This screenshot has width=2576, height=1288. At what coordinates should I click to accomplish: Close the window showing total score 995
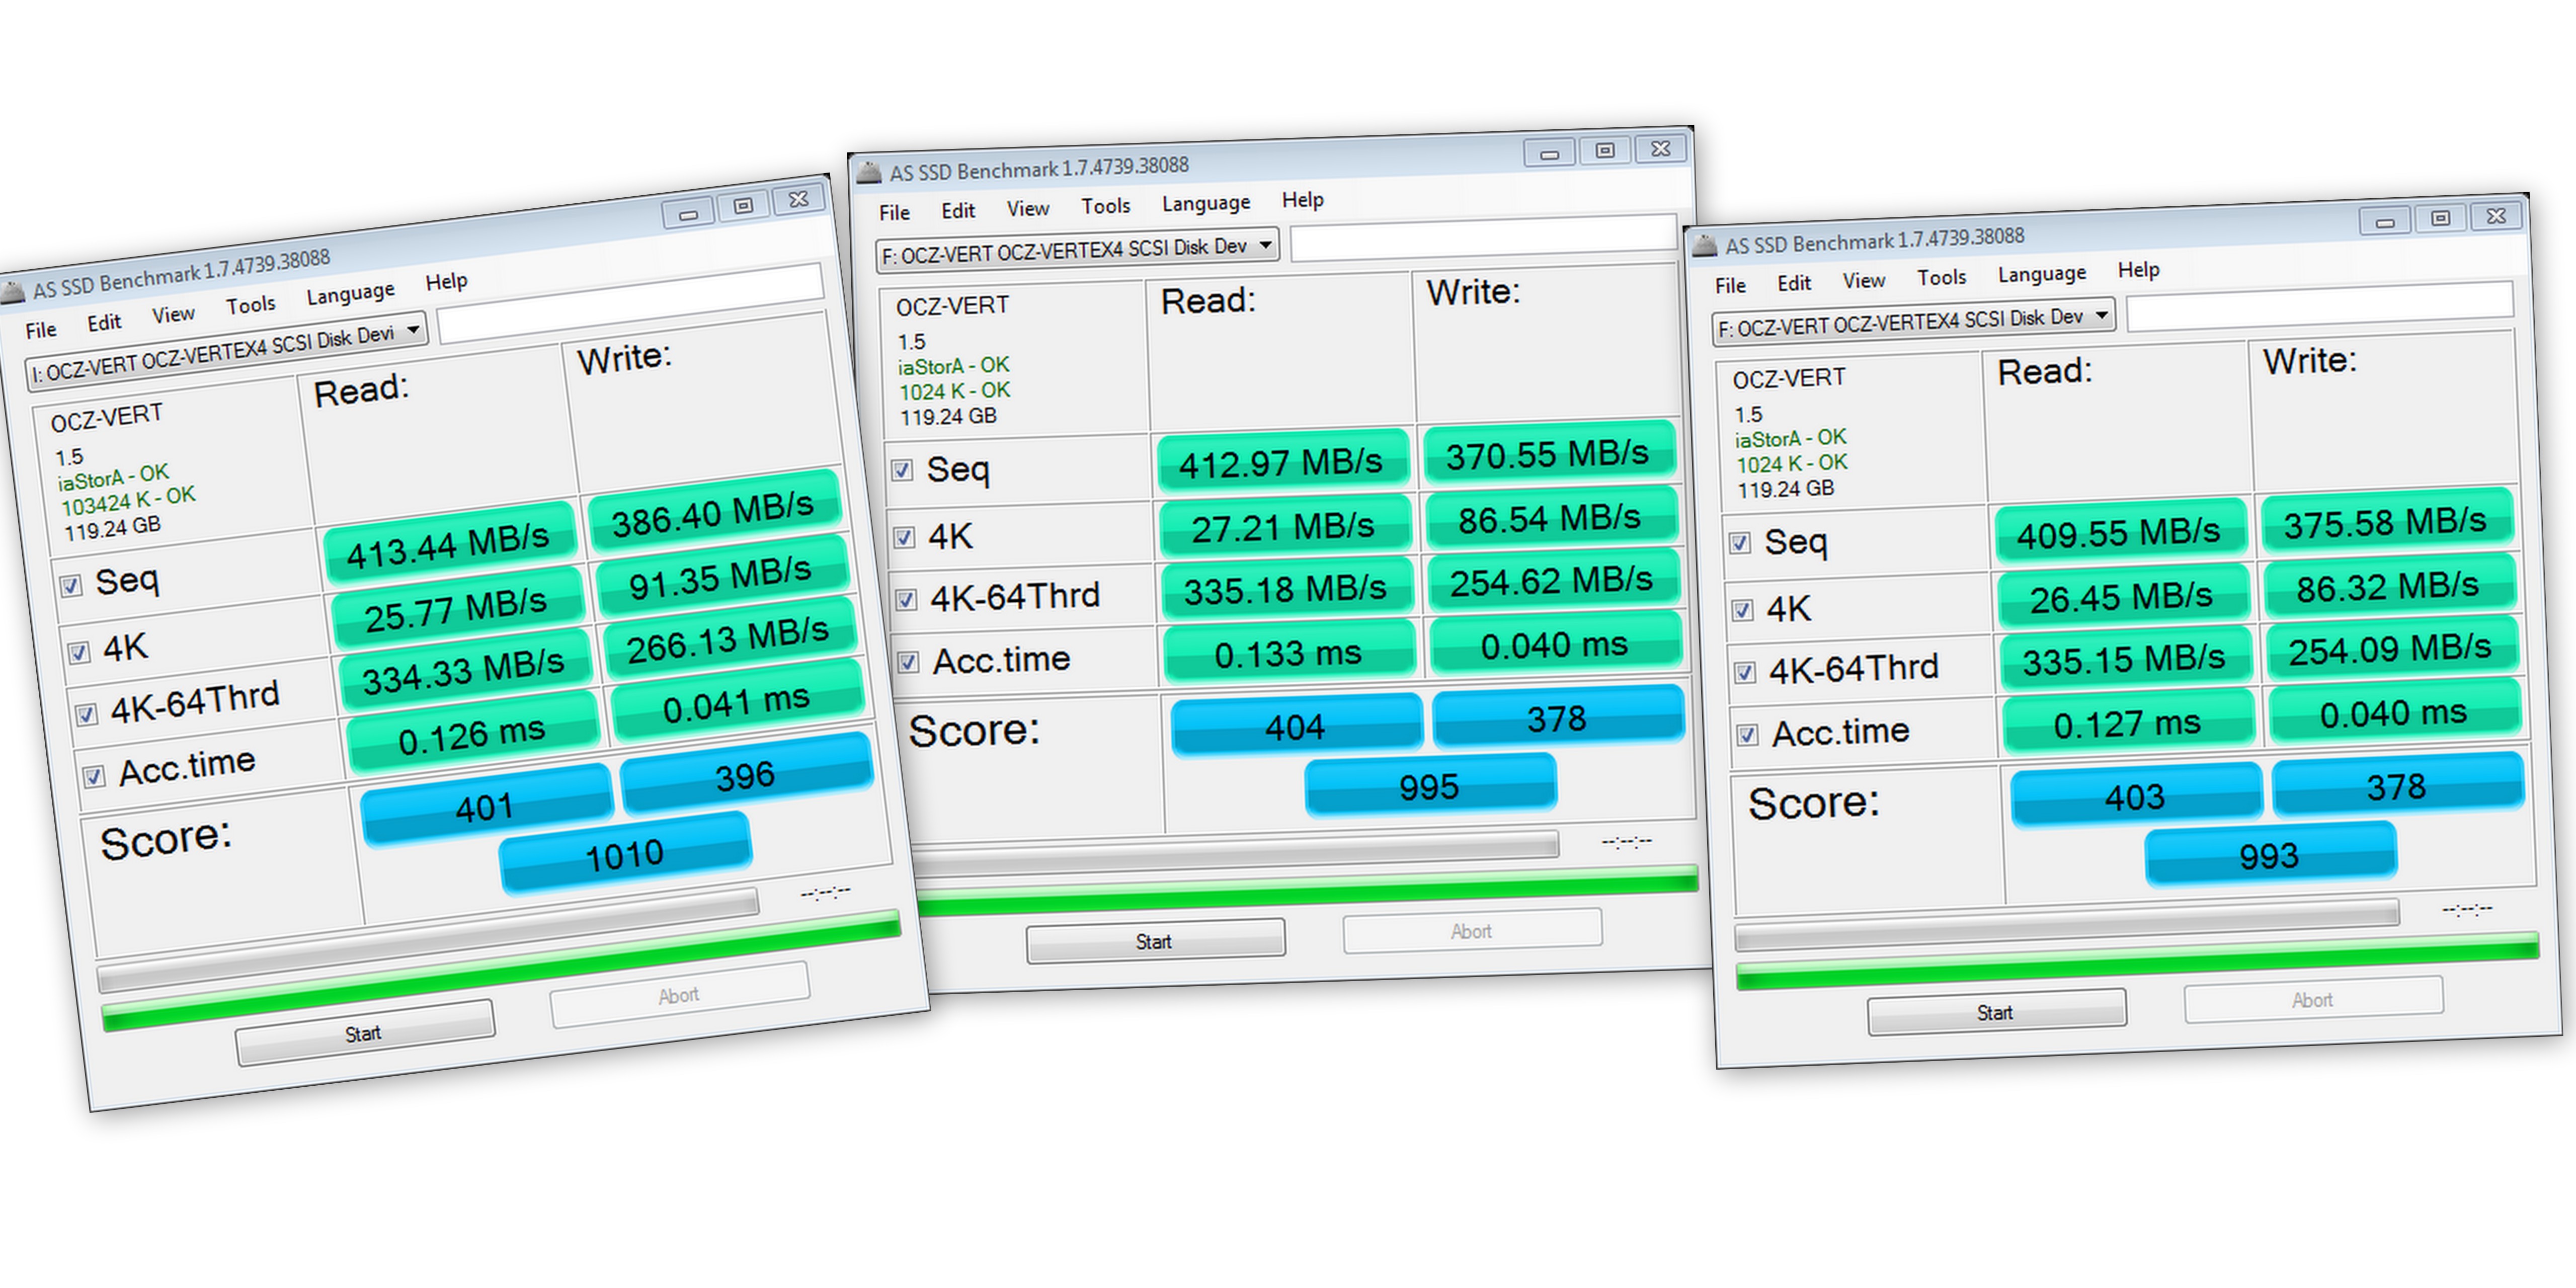coord(1661,149)
